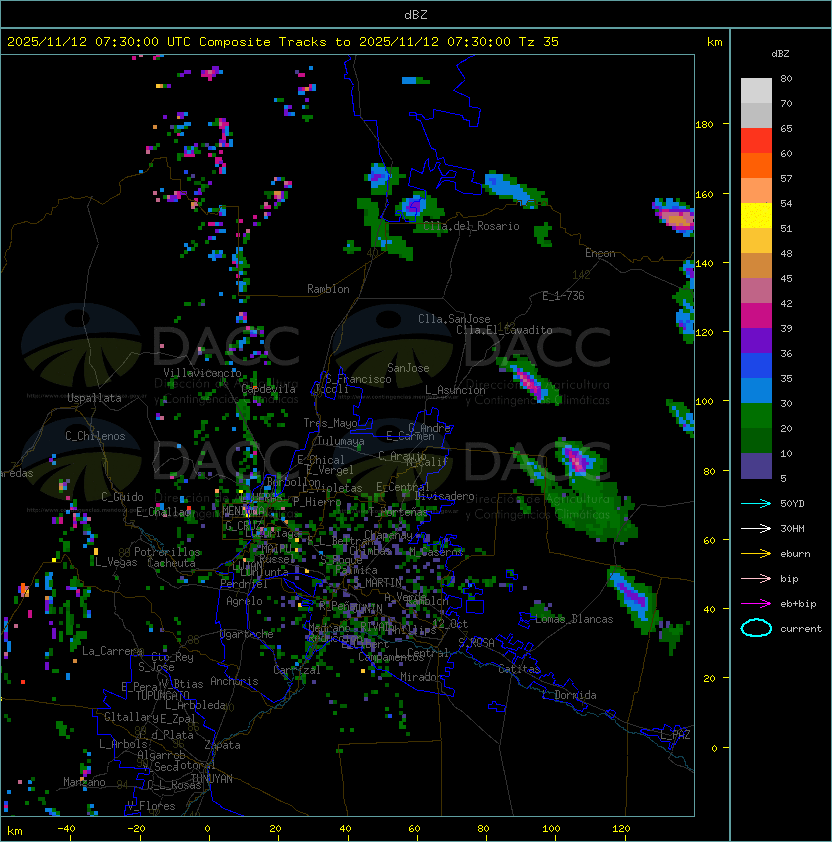Click the 'C_Guido' map label
832x842 pixels.
pyautogui.click(x=122, y=497)
